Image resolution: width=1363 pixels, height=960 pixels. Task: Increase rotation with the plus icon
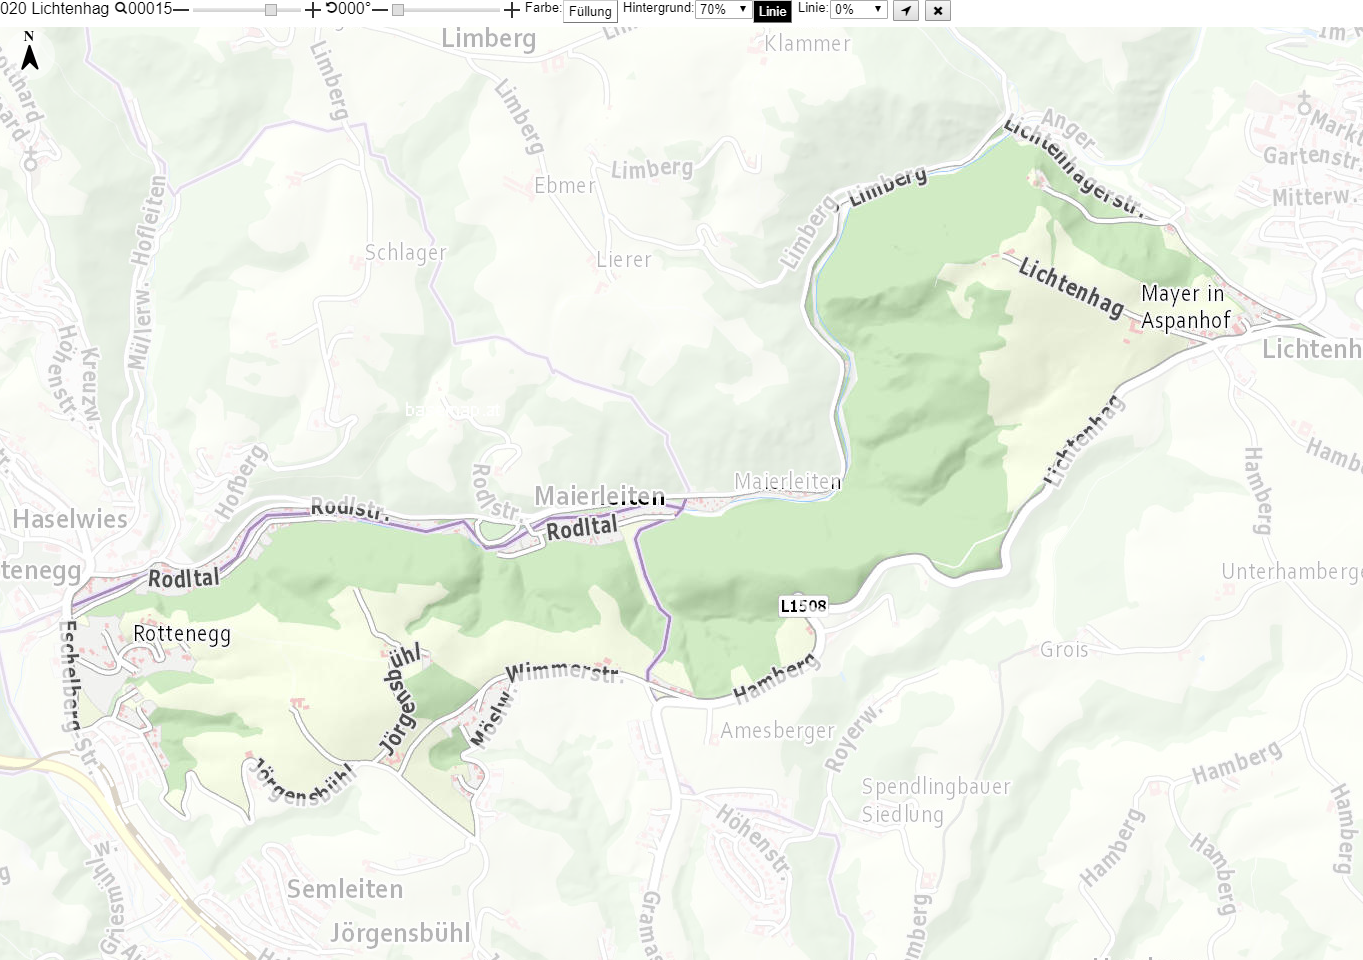click(x=512, y=10)
